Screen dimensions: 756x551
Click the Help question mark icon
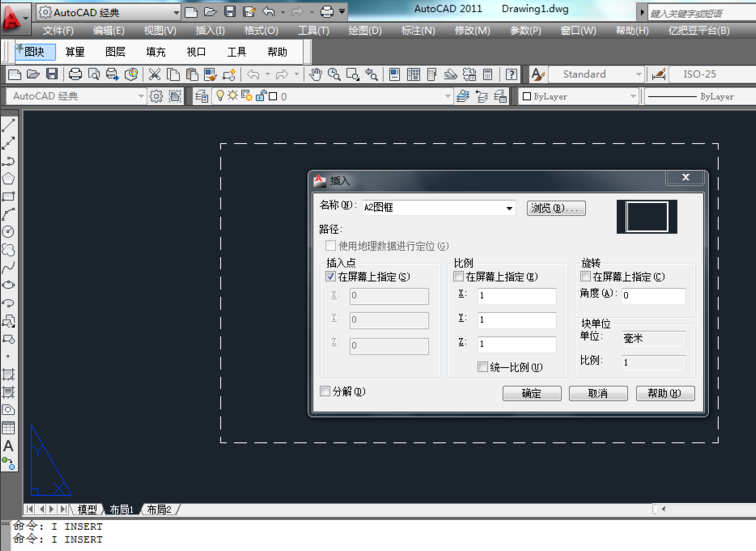(x=511, y=74)
